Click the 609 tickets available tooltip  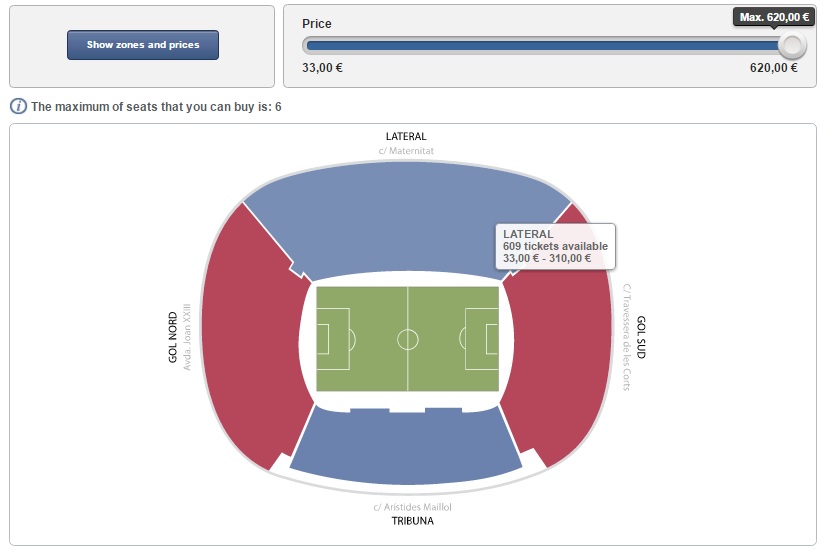point(555,246)
